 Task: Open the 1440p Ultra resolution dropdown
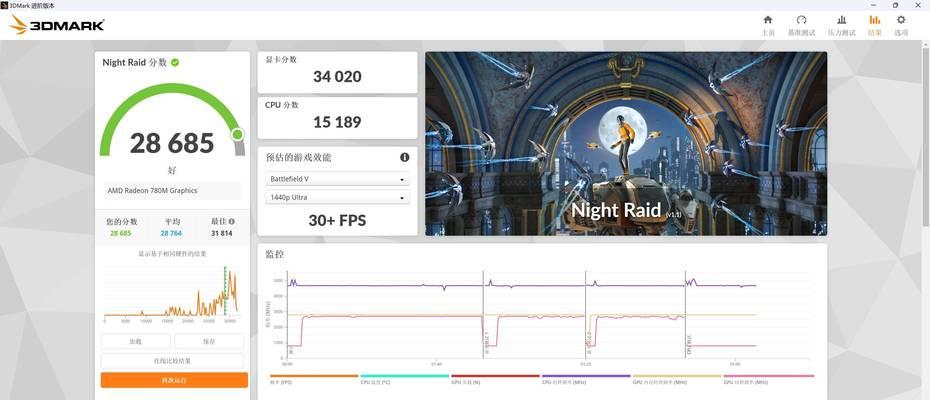click(x=337, y=197)
